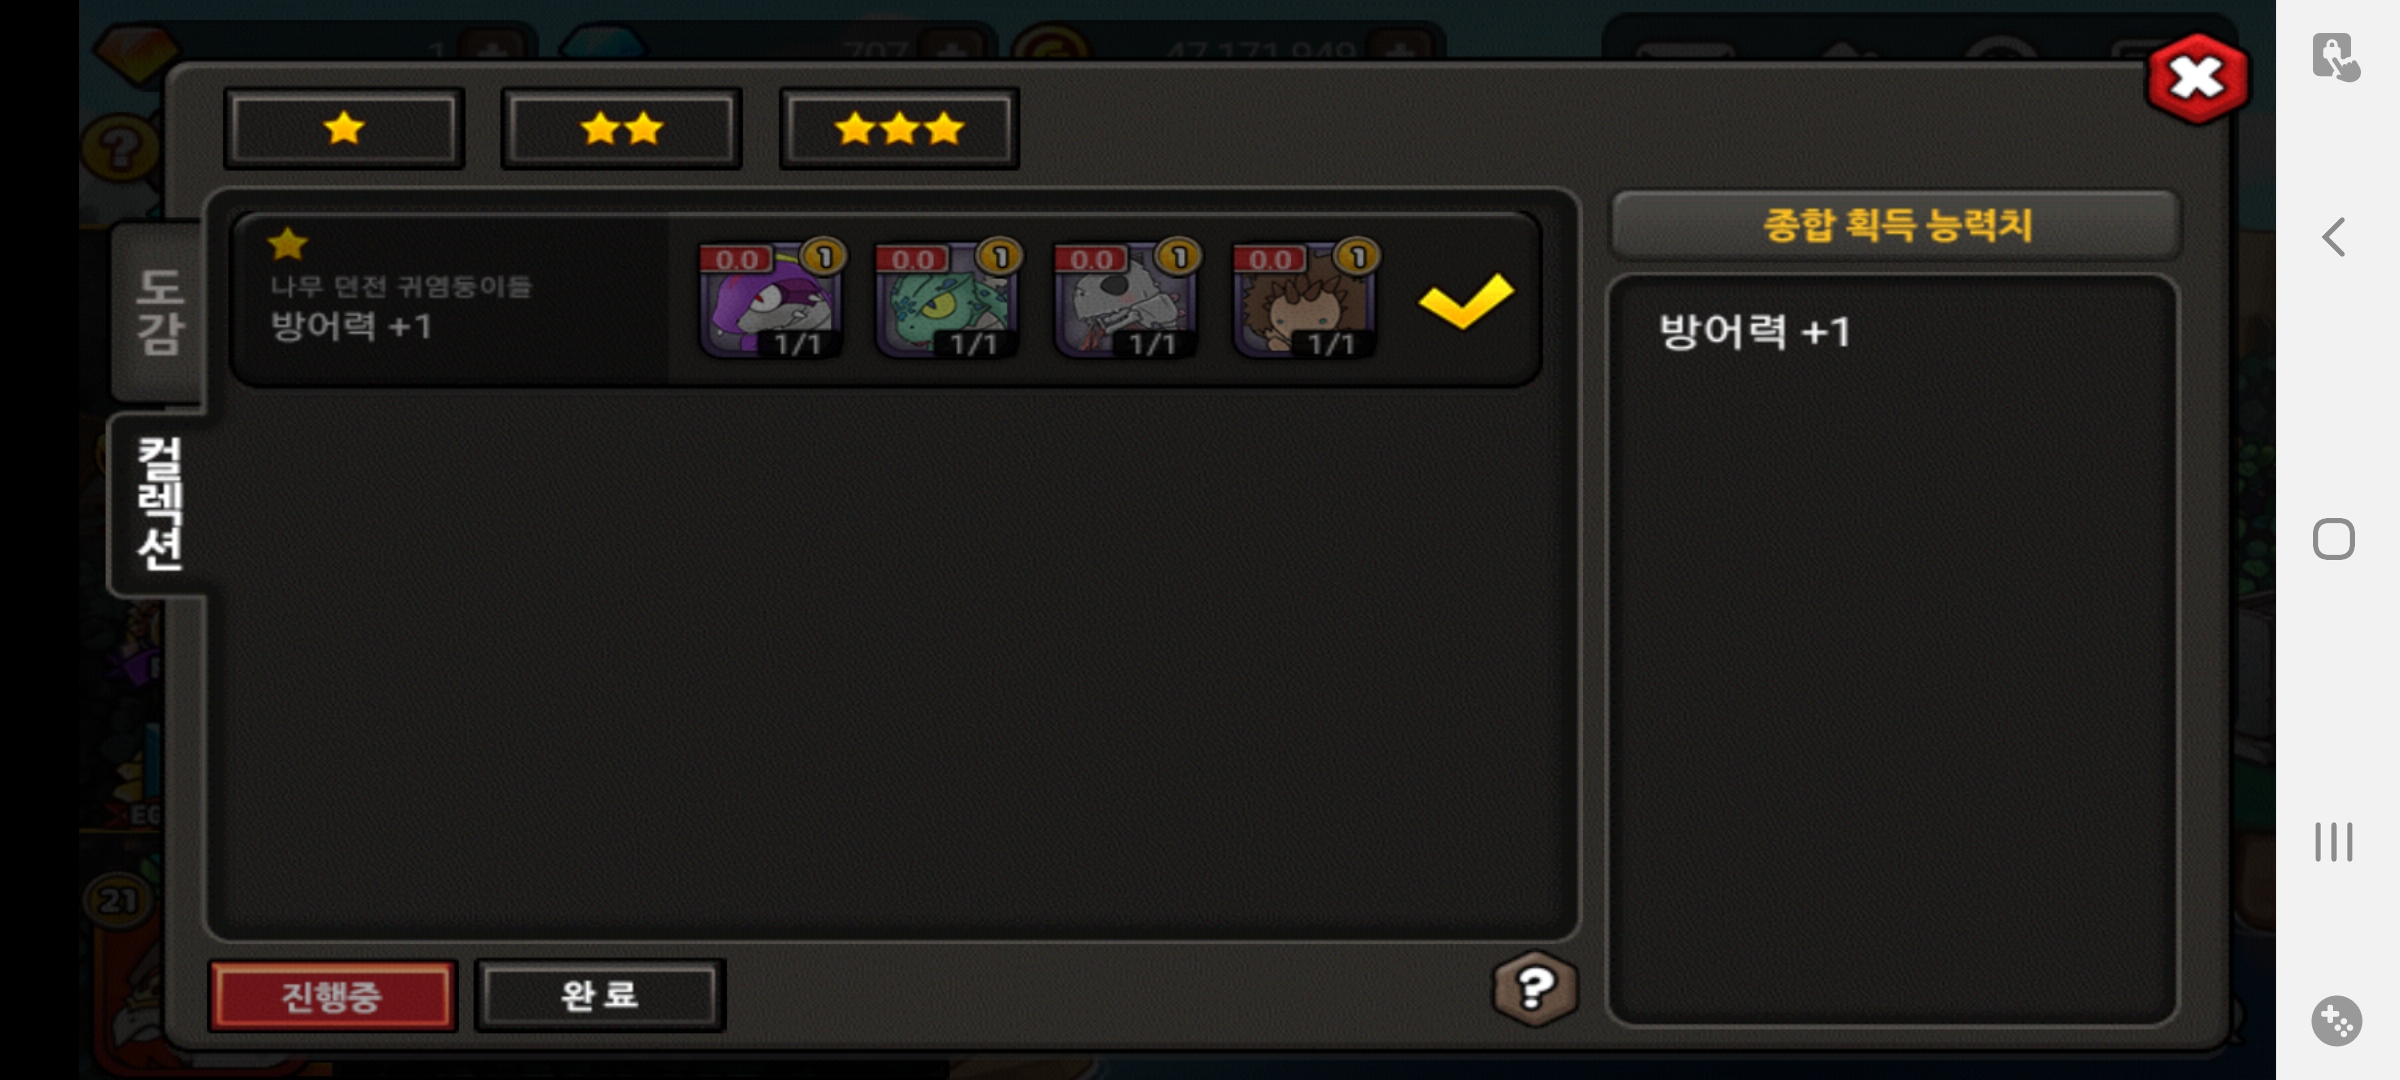The width and height of the screenshot is (2400, 1080).
Task: Tap the touch lock icon at top right
Action: 2336,57
